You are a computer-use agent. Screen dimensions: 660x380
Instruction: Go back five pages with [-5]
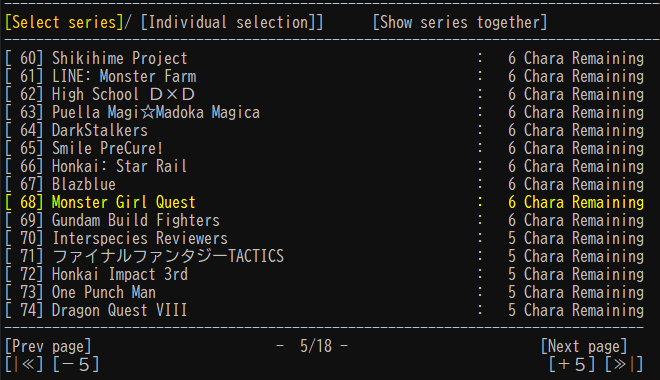76,364
